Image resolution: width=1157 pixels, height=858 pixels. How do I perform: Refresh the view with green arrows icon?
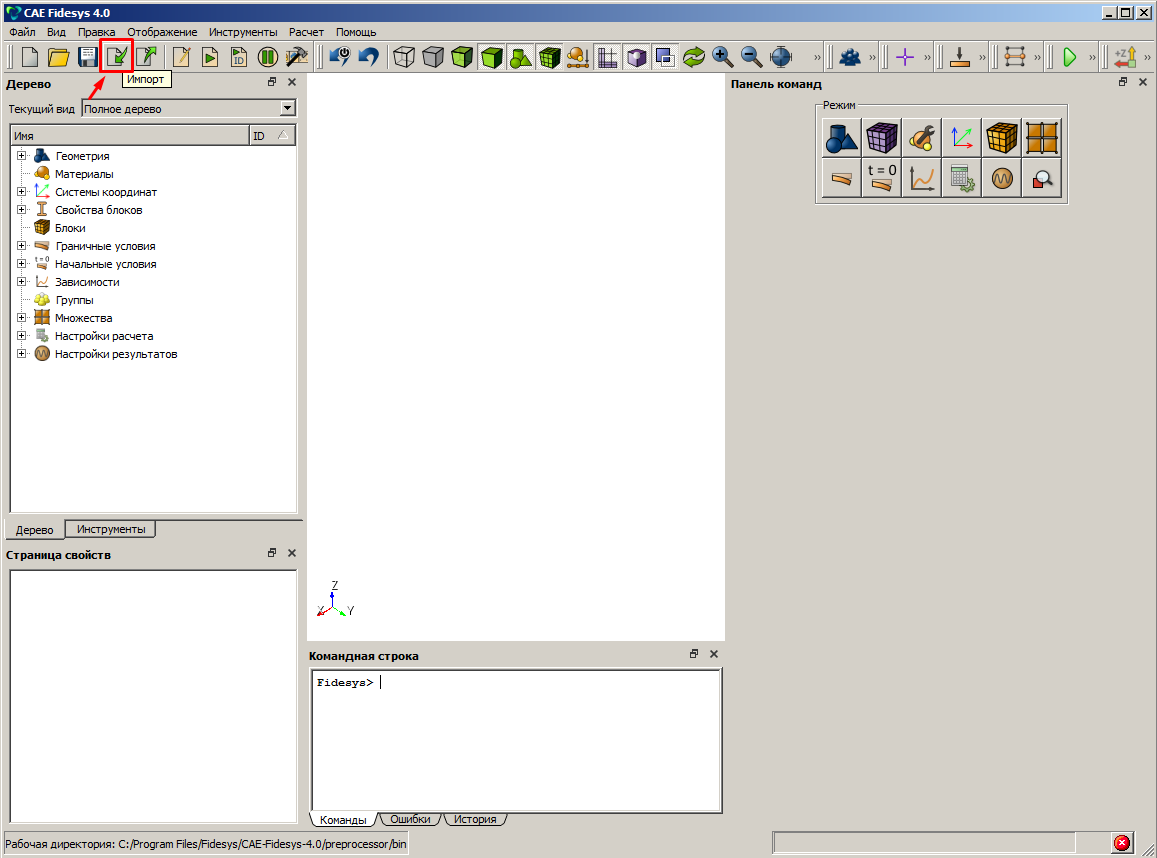(x=694, y=57)
